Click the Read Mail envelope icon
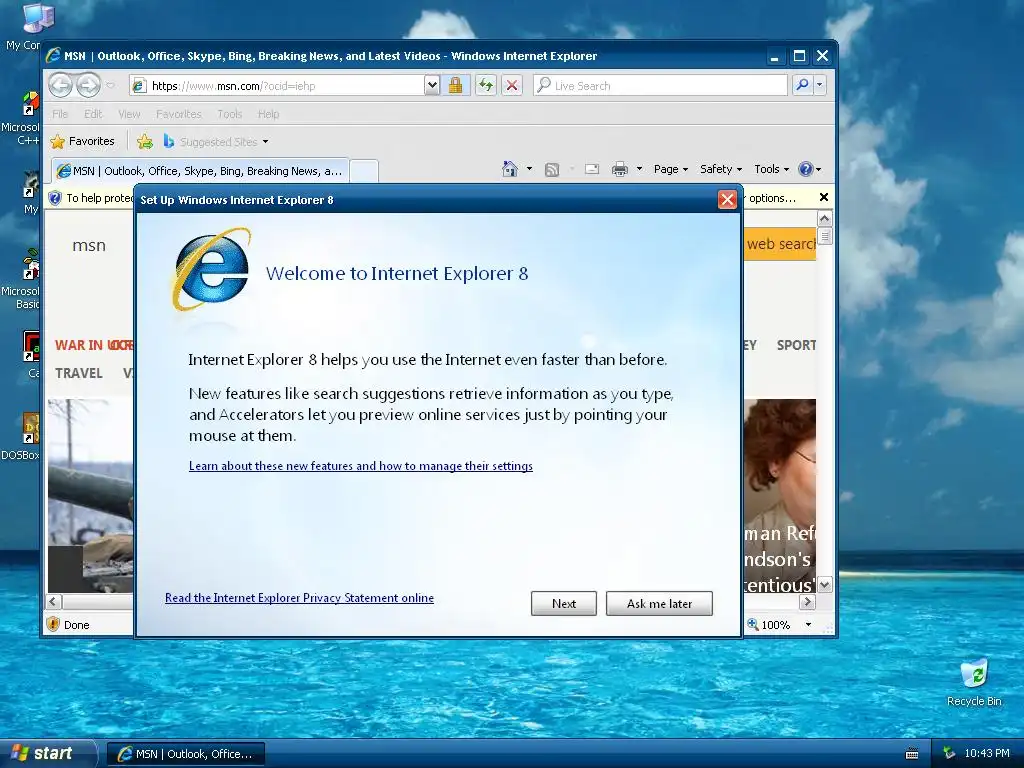The width and height of the screenshot is (1024, 768). point(592,169)
